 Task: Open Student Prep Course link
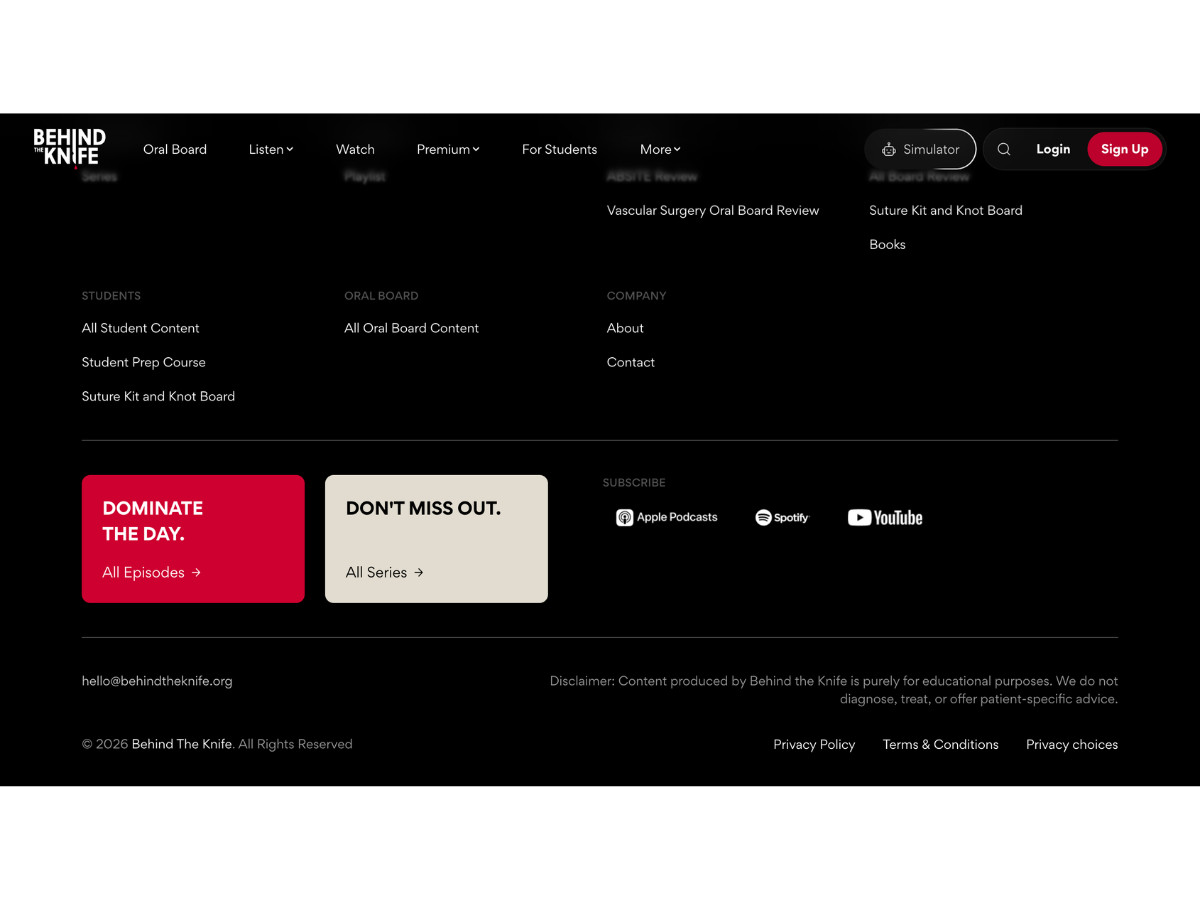pyautogui.click(x=143, y=362)
